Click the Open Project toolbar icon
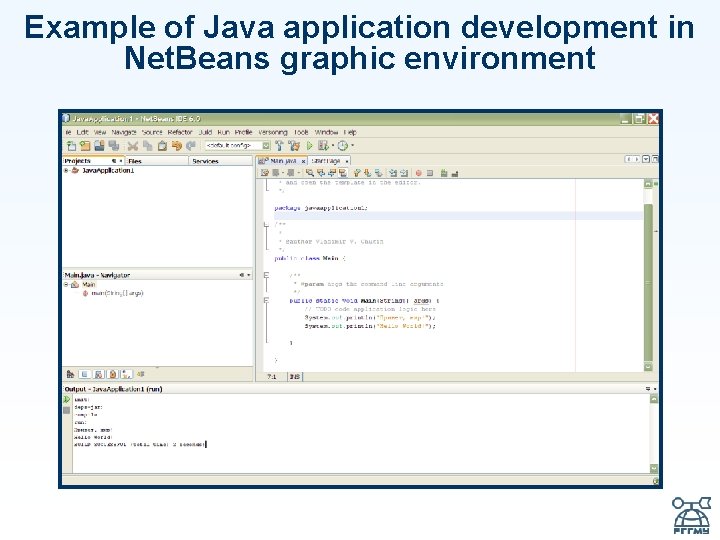Screen dimensions: 720x540 (99, 146)
